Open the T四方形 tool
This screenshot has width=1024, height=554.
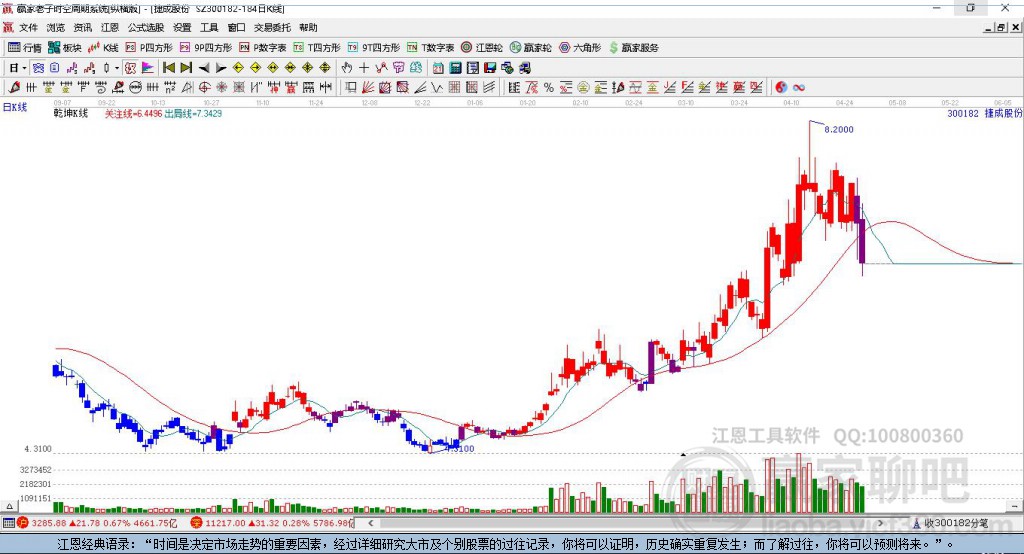pos(317,48)
